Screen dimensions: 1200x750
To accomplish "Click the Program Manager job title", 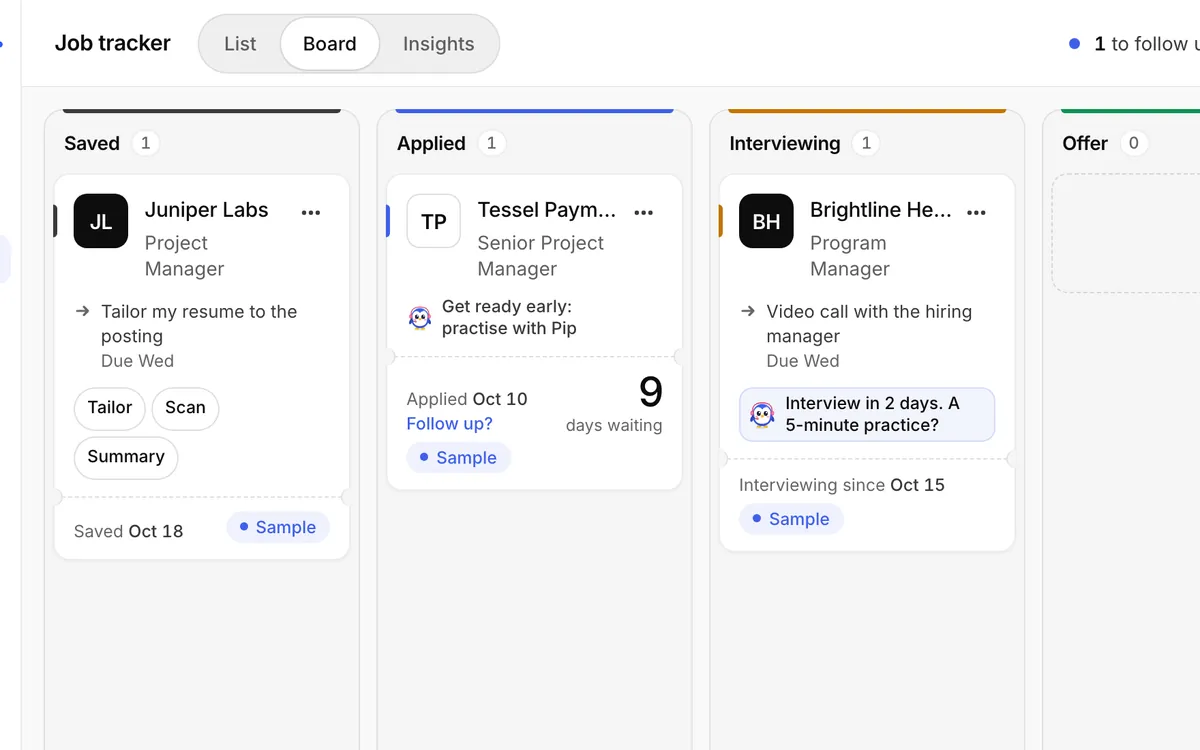I will pos(850,256).
